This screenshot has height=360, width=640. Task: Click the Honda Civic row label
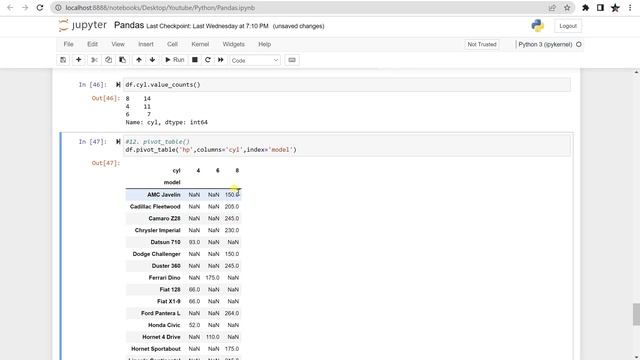(x=164, y=325)
